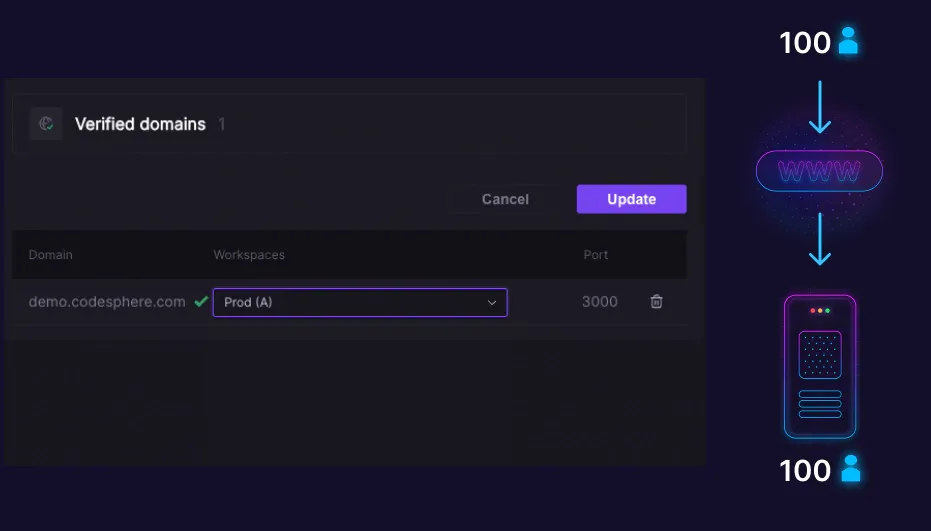Click the arrow pointing down to WWW
Image resolution: width=931 pixels, height=531 pixels.
820,107
